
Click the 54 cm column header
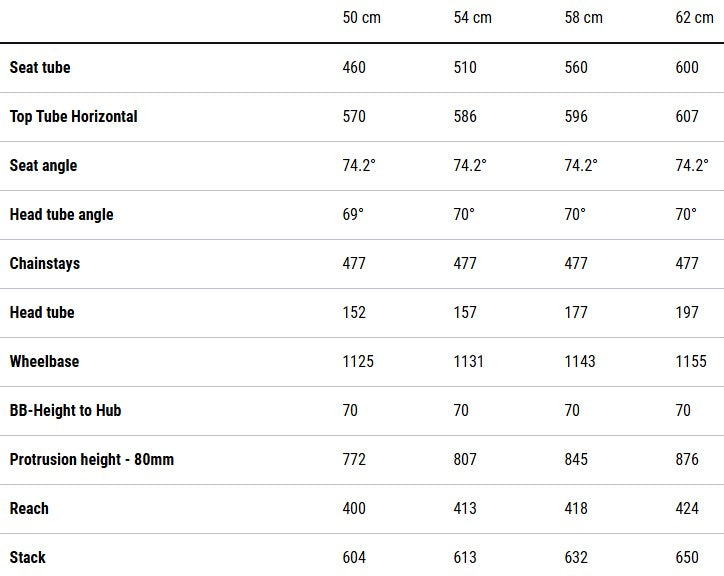[x=472, y=18]
